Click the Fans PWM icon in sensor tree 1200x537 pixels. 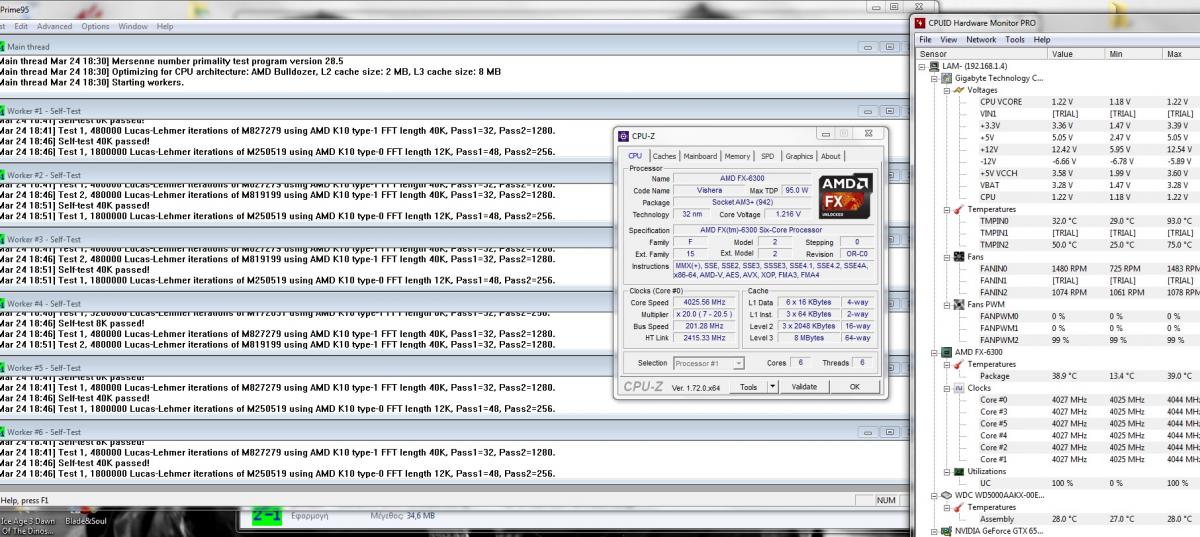pyautogui.click(x=960, y=304)
